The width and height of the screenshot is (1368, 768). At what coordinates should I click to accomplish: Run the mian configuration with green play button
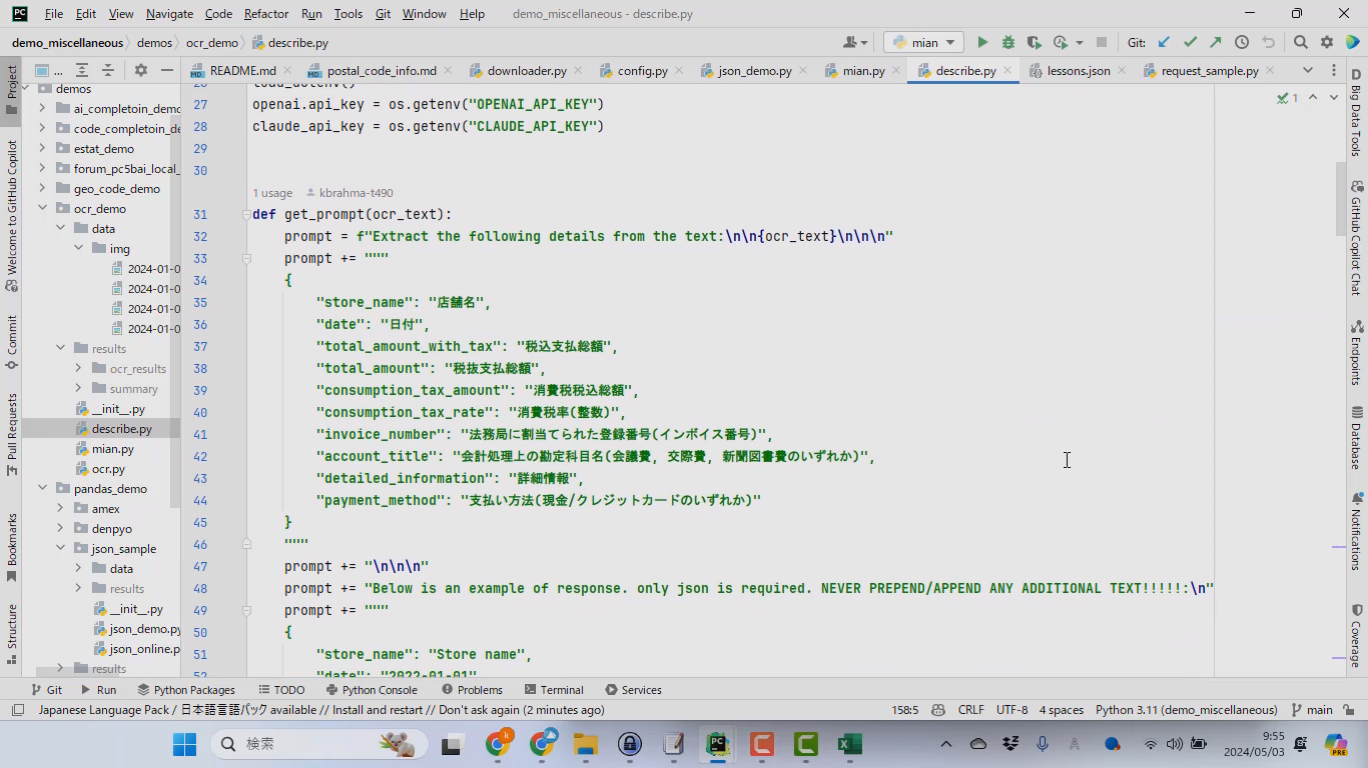(x=982, y=43)
